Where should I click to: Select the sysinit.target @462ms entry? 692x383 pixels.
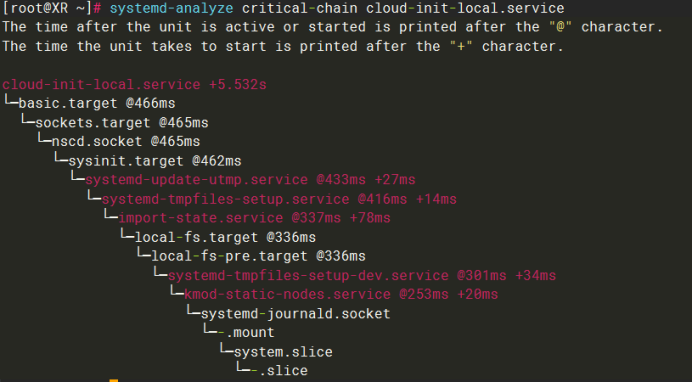coord(155,161)
